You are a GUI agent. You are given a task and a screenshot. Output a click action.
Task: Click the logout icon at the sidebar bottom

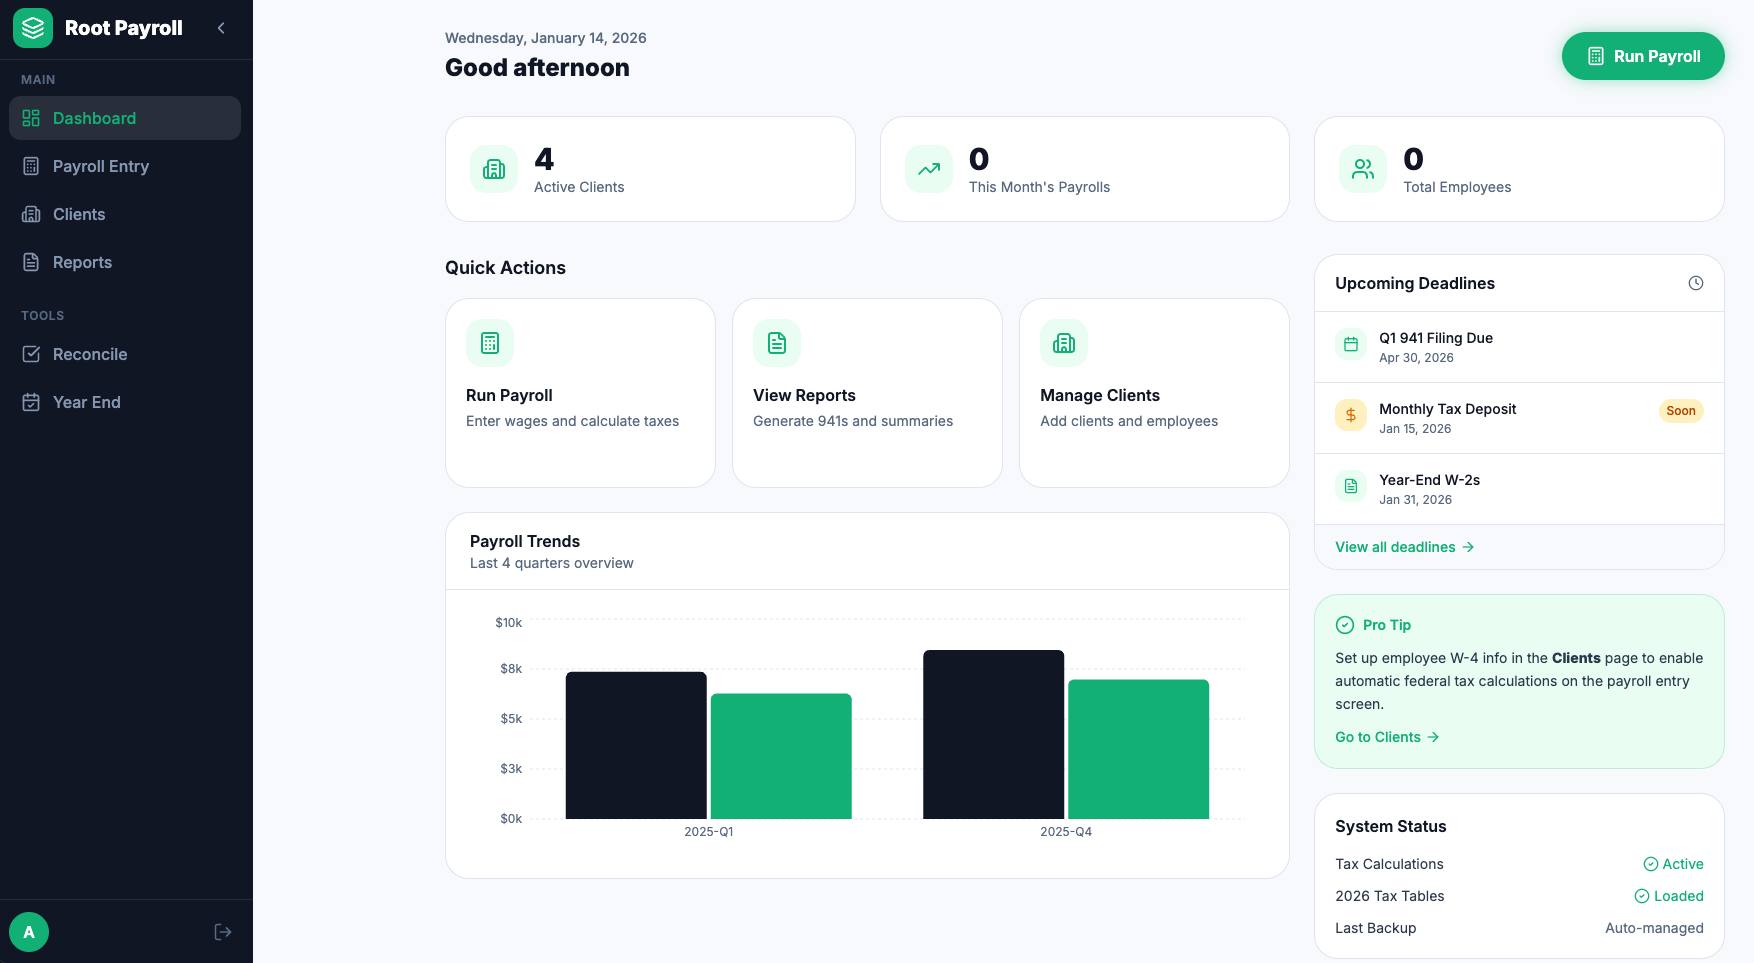point(222,931)
